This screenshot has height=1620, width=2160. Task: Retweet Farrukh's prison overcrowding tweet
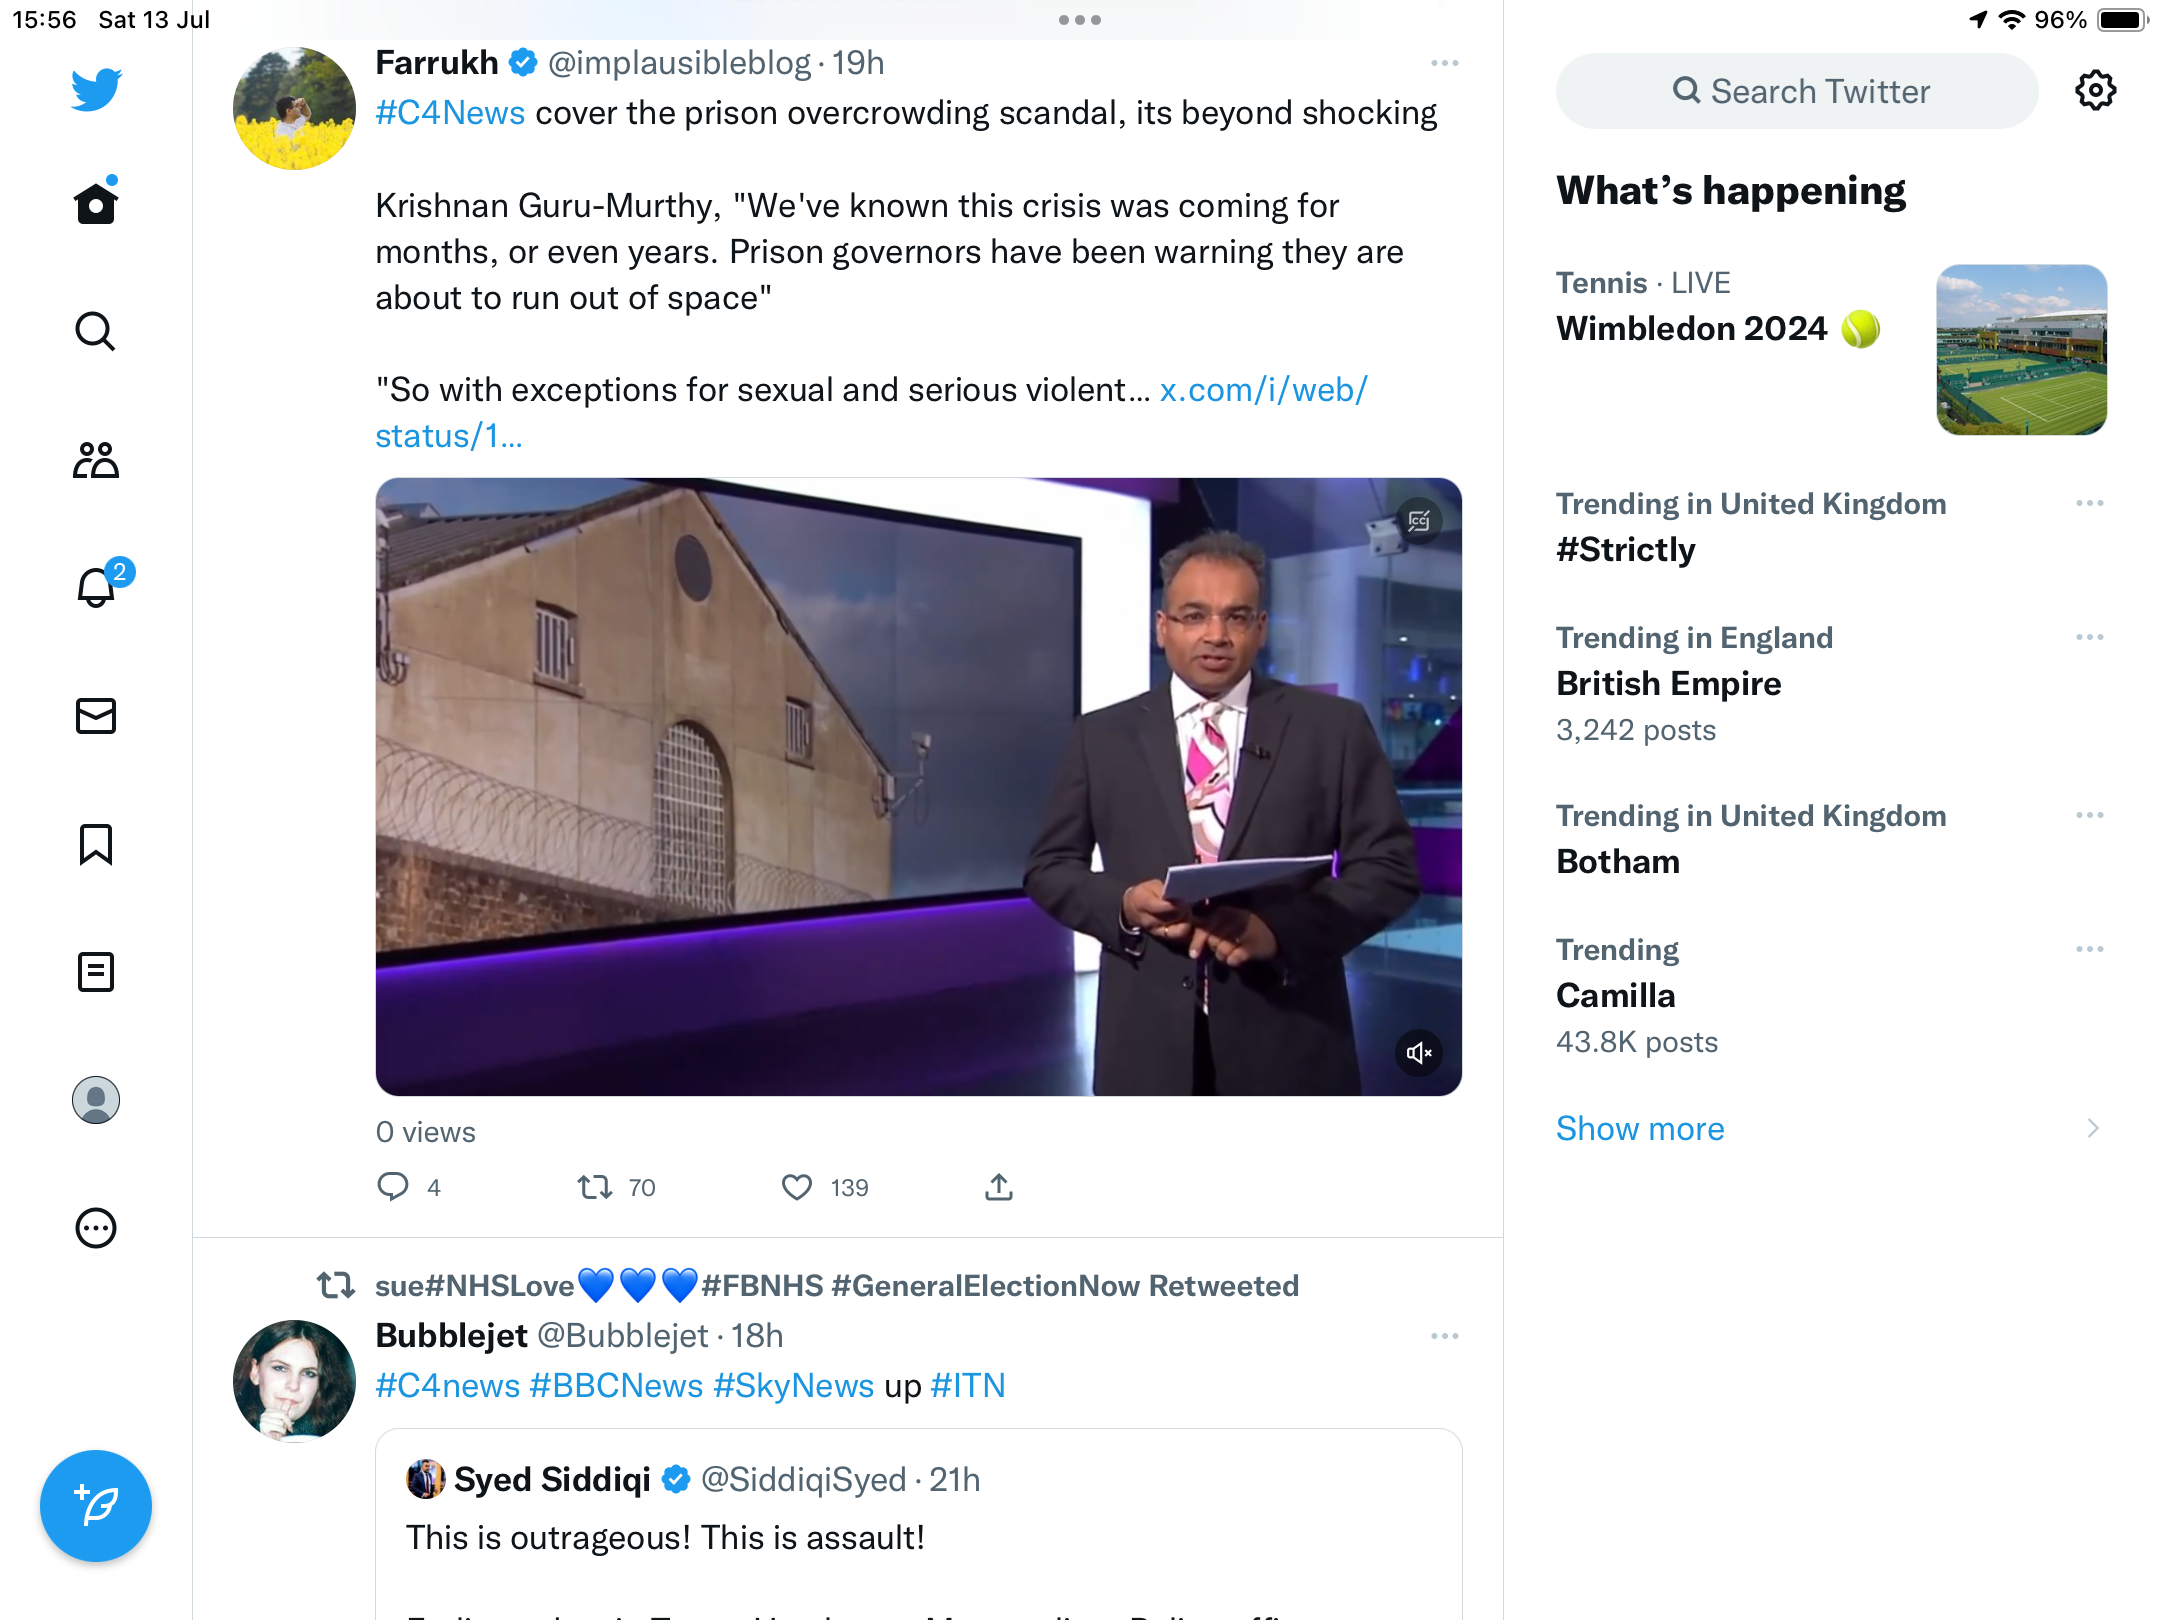[x=595, y=1187]
